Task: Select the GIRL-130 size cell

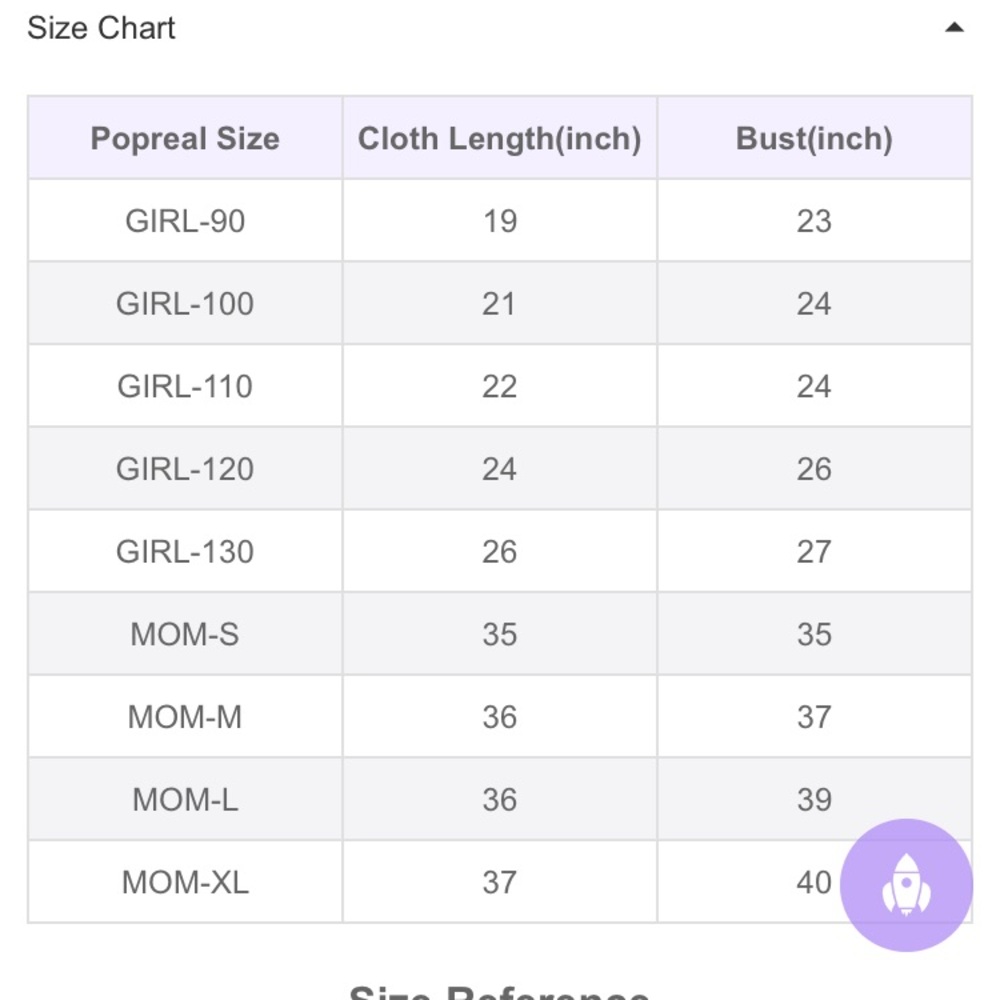Action: pyautogui.click(x=185, y=552)
